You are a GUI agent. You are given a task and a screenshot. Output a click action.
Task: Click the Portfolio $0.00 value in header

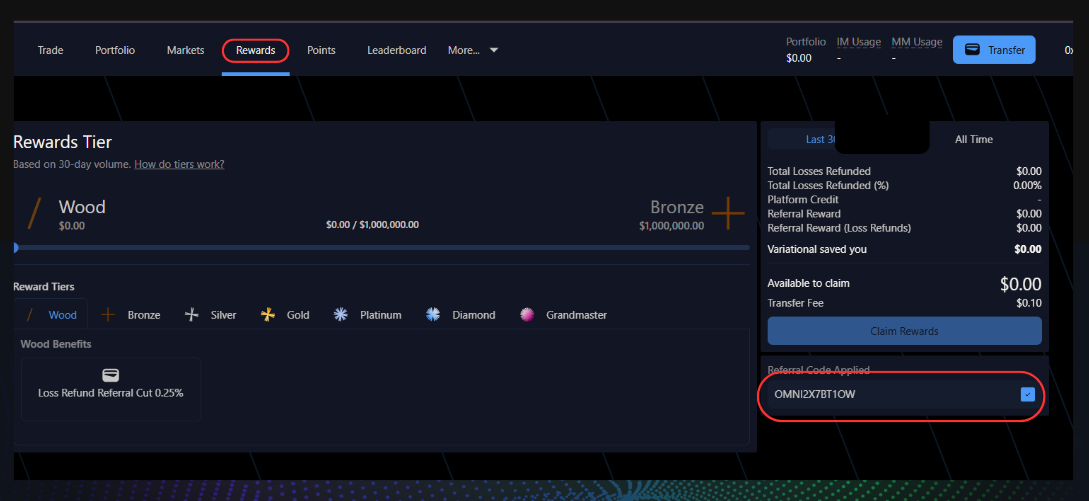(x=799, y=58)
